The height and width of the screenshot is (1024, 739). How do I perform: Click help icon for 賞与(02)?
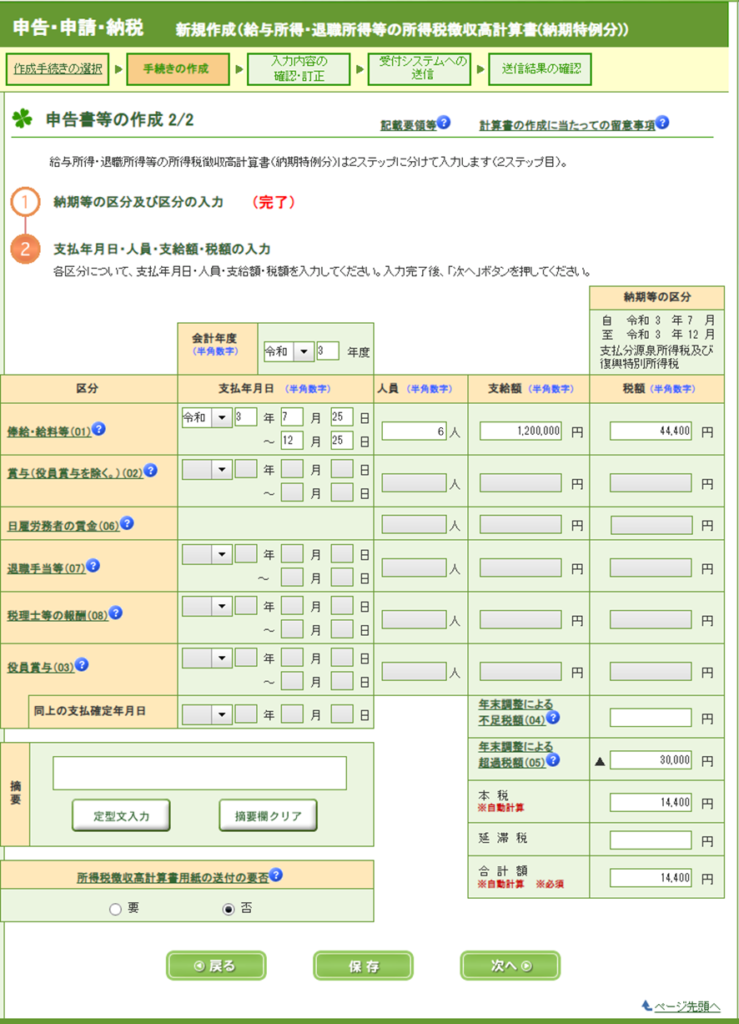point(151,470)
